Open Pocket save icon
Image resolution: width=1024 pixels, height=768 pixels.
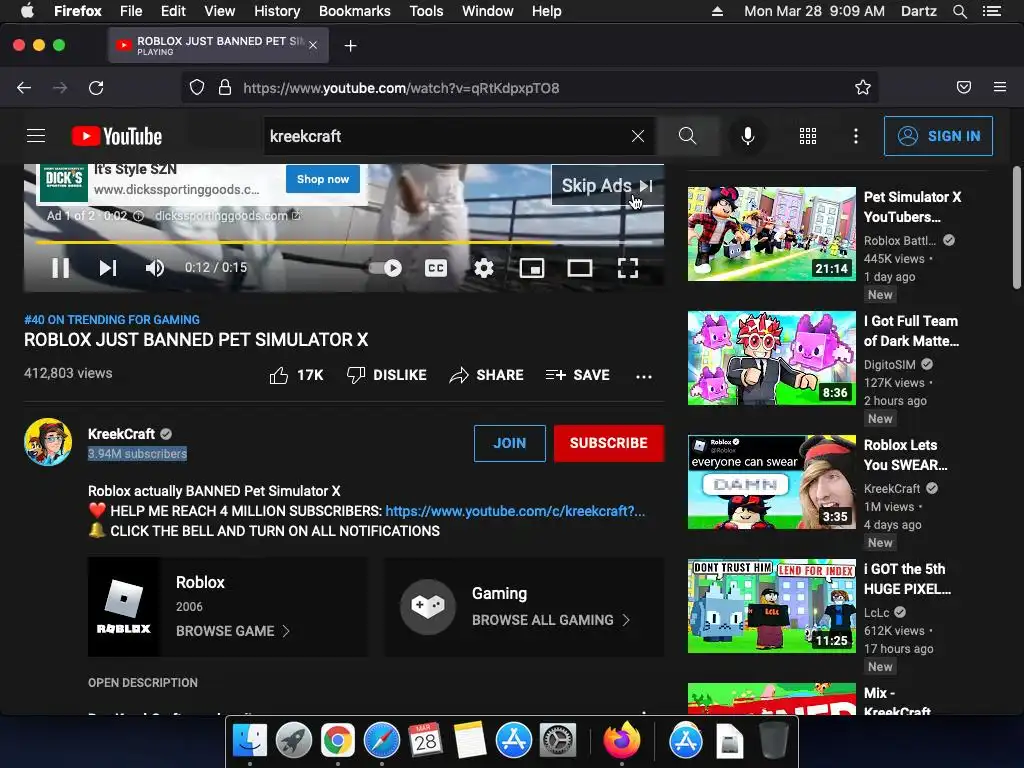coord(963,88)
